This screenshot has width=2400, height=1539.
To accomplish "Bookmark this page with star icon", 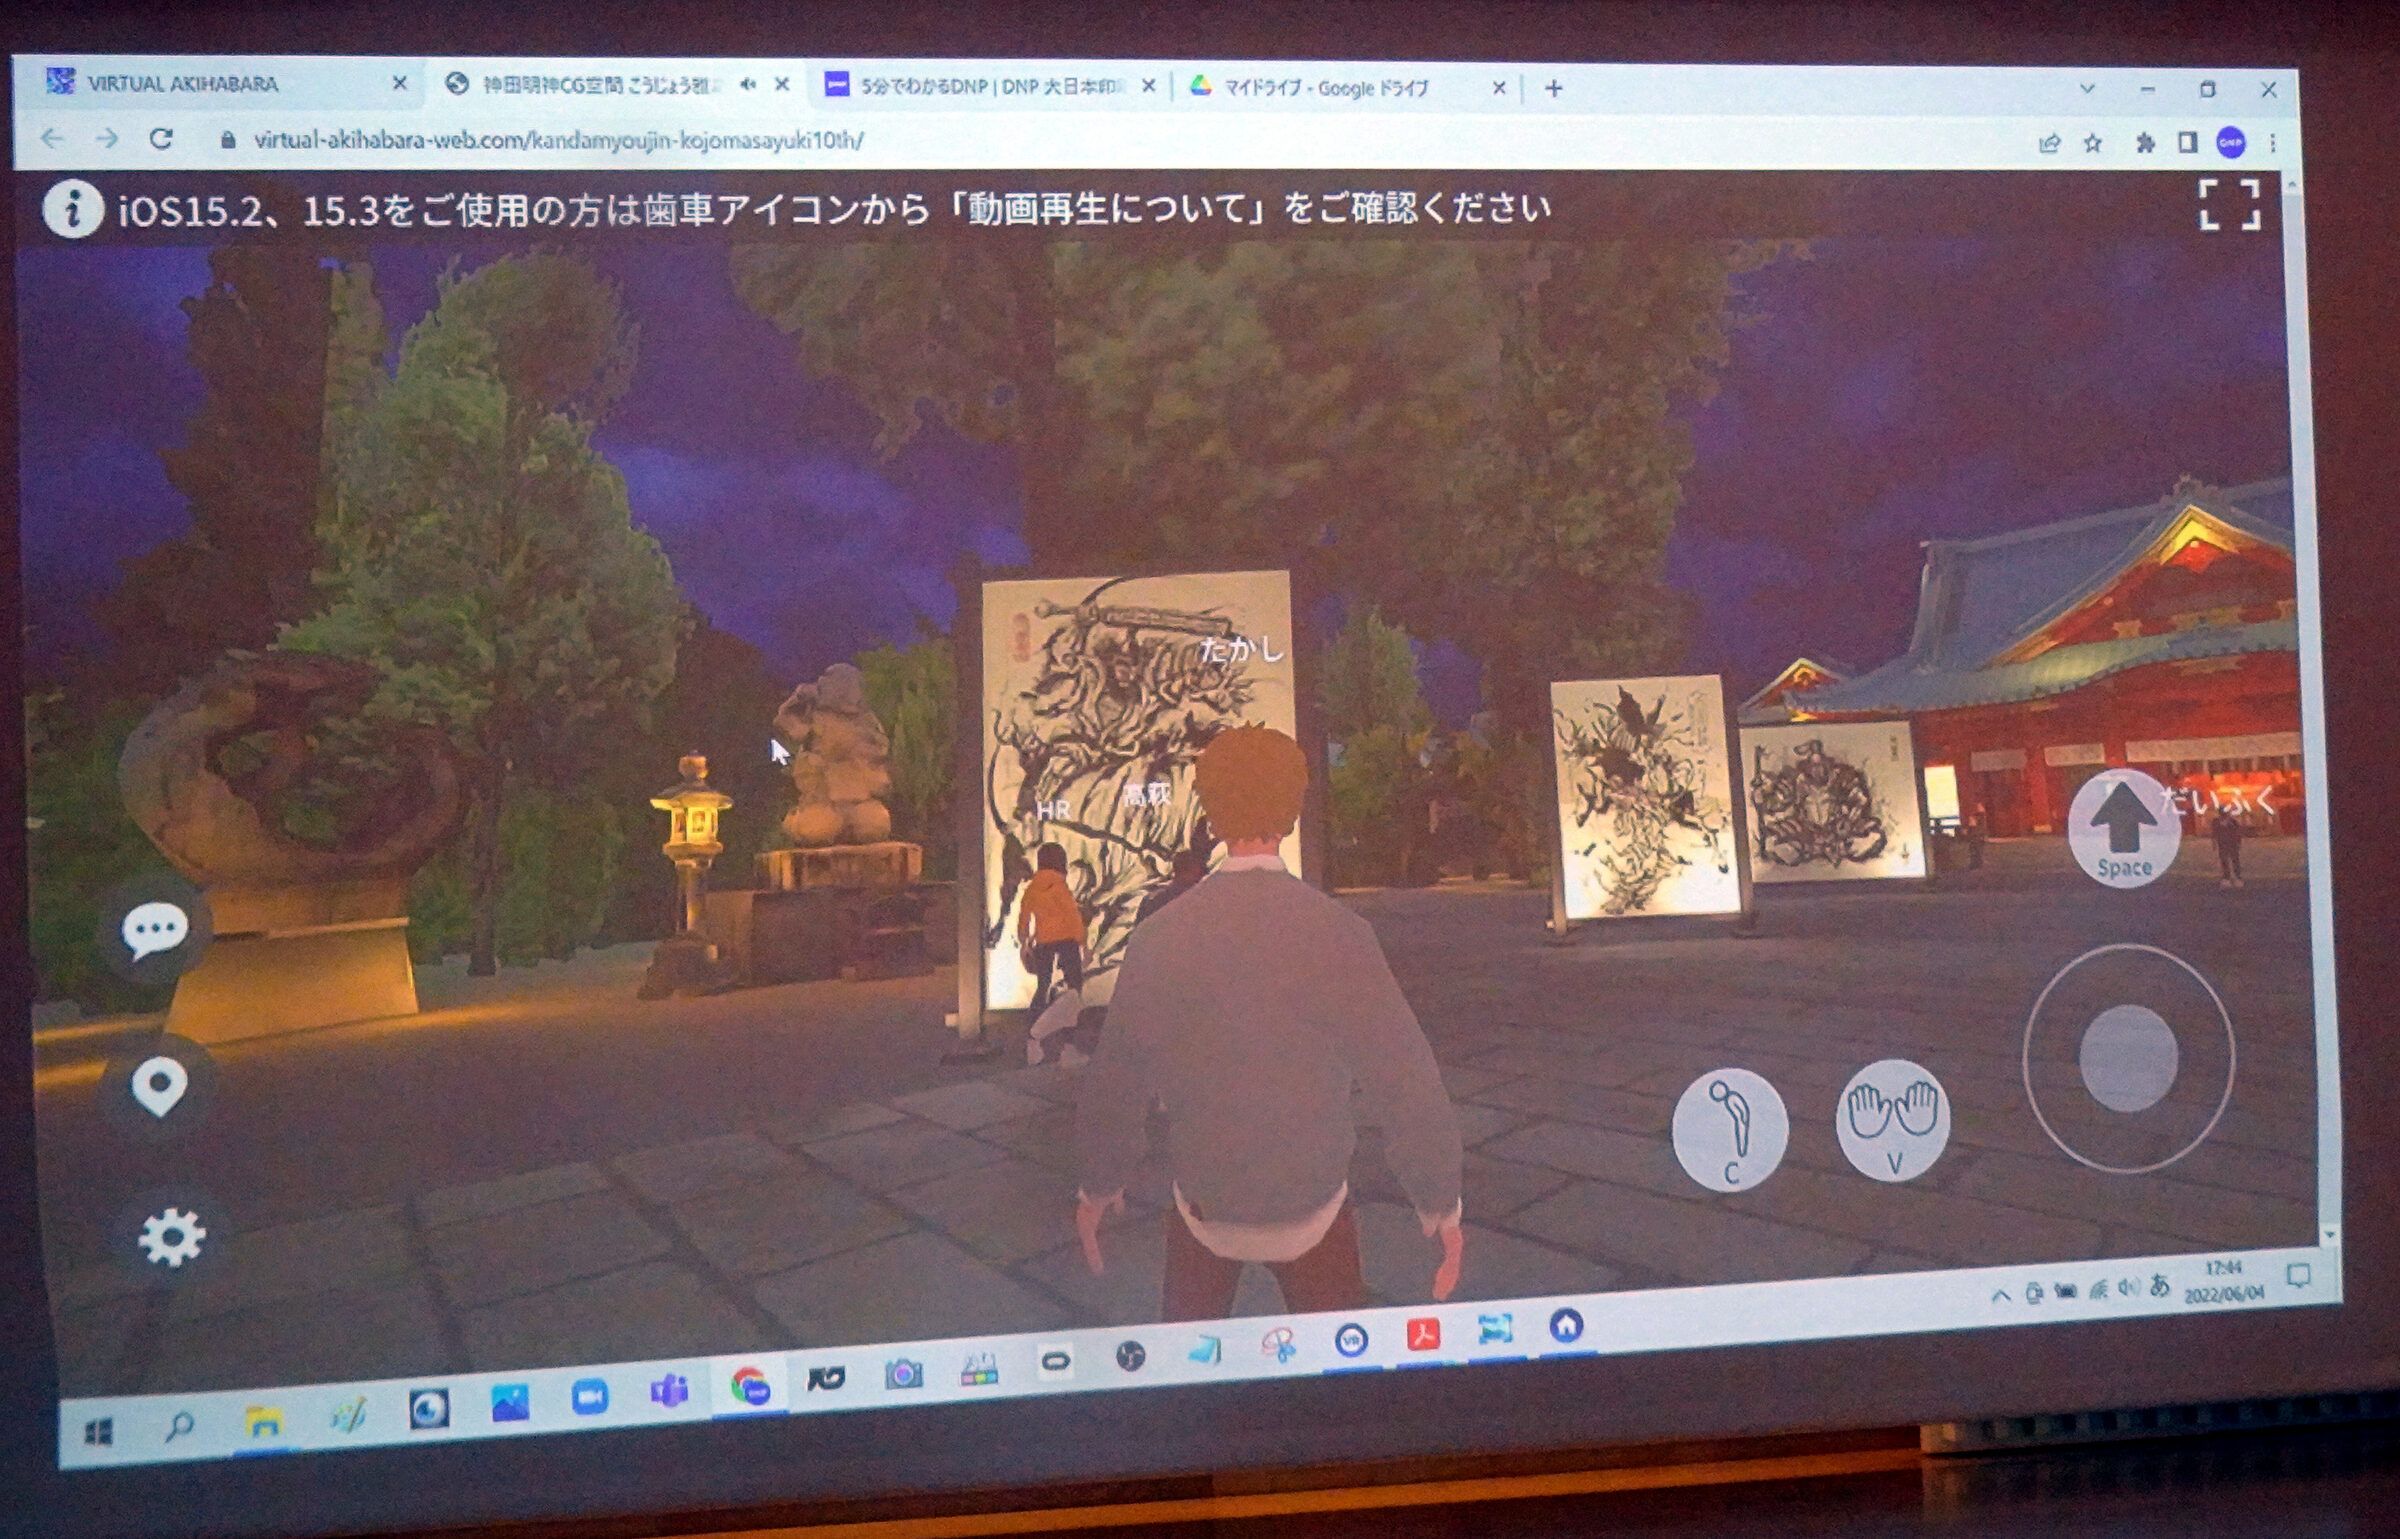I will pos(2092,144).
